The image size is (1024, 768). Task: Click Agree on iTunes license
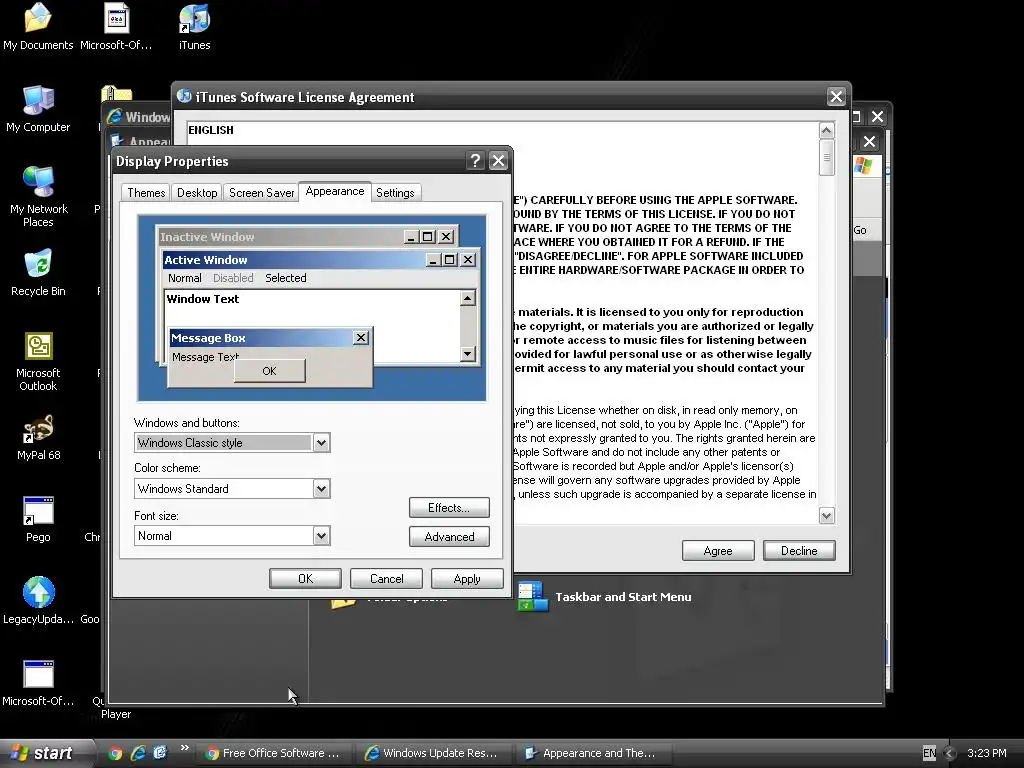point(718,551)
